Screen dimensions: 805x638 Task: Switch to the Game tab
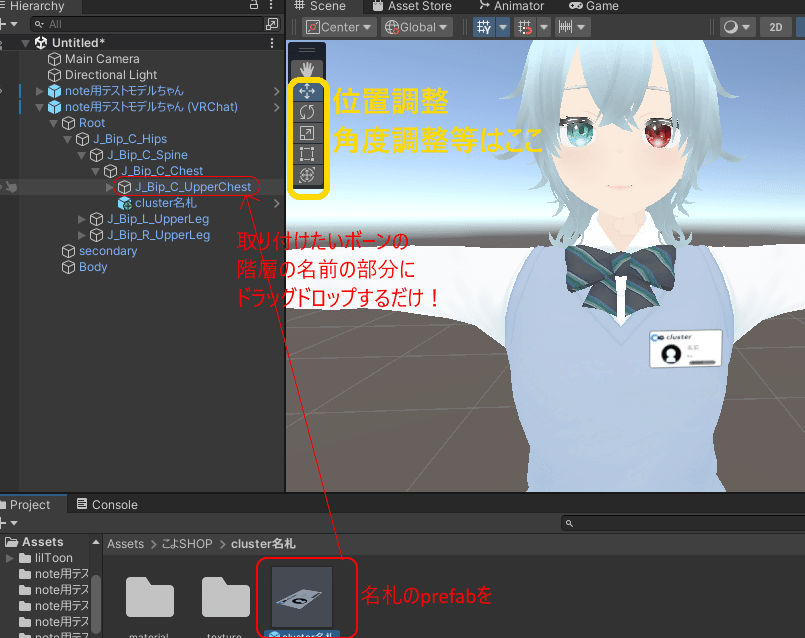(594, 6)
